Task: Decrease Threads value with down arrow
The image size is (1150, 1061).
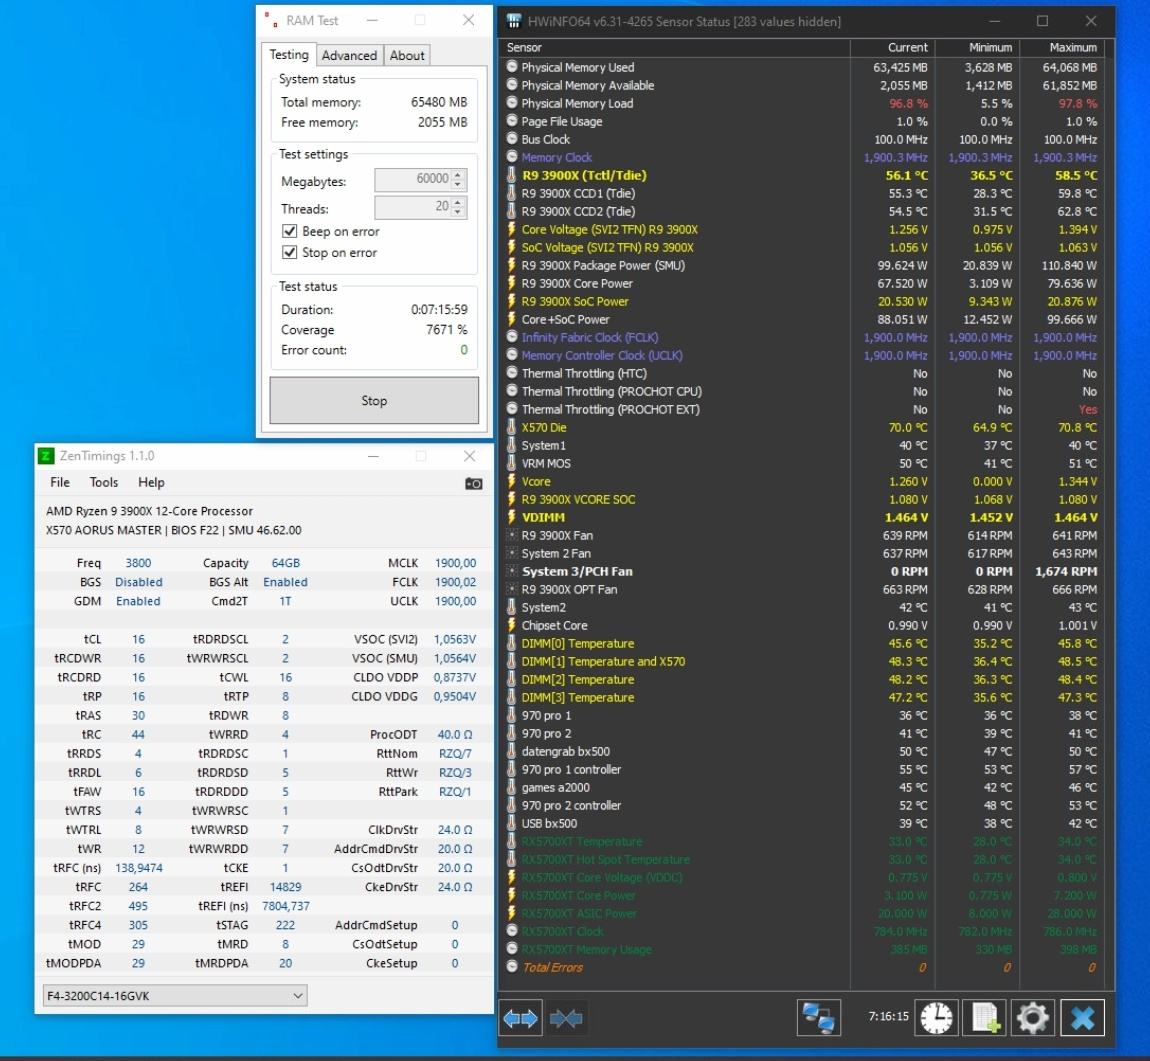Action: [x=458, y=212]
